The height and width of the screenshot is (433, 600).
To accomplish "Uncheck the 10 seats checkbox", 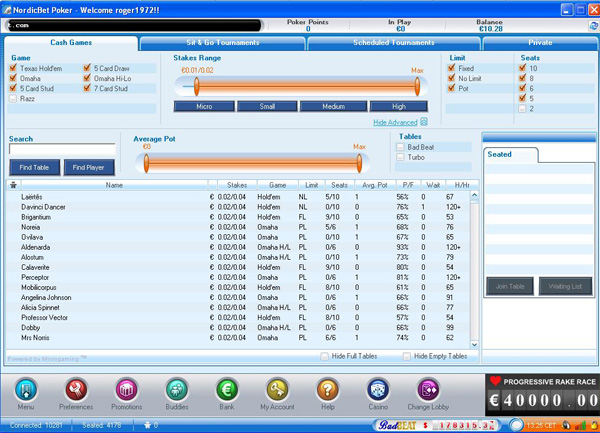I will coord(522,68).
